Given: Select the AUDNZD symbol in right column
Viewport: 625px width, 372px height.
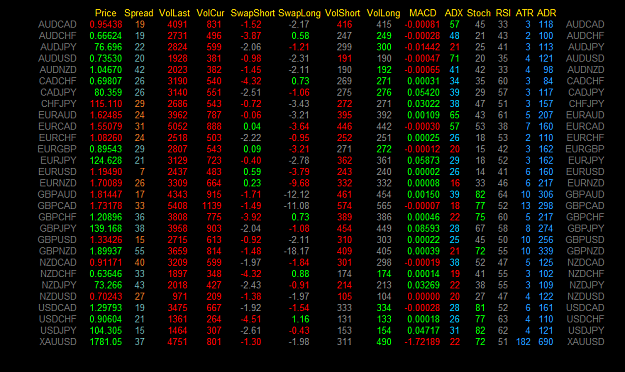Looking at the screenshot, I should click(x=586, y=70).
